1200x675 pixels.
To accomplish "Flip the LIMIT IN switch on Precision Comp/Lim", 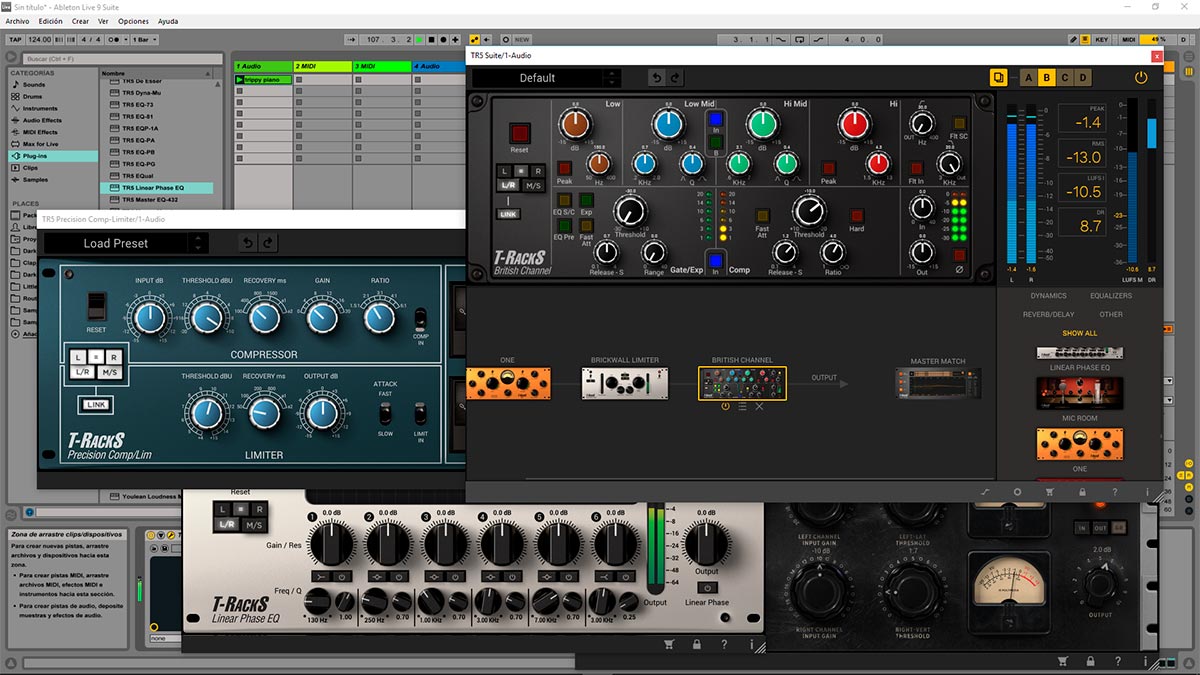I will tap(420, 413).
